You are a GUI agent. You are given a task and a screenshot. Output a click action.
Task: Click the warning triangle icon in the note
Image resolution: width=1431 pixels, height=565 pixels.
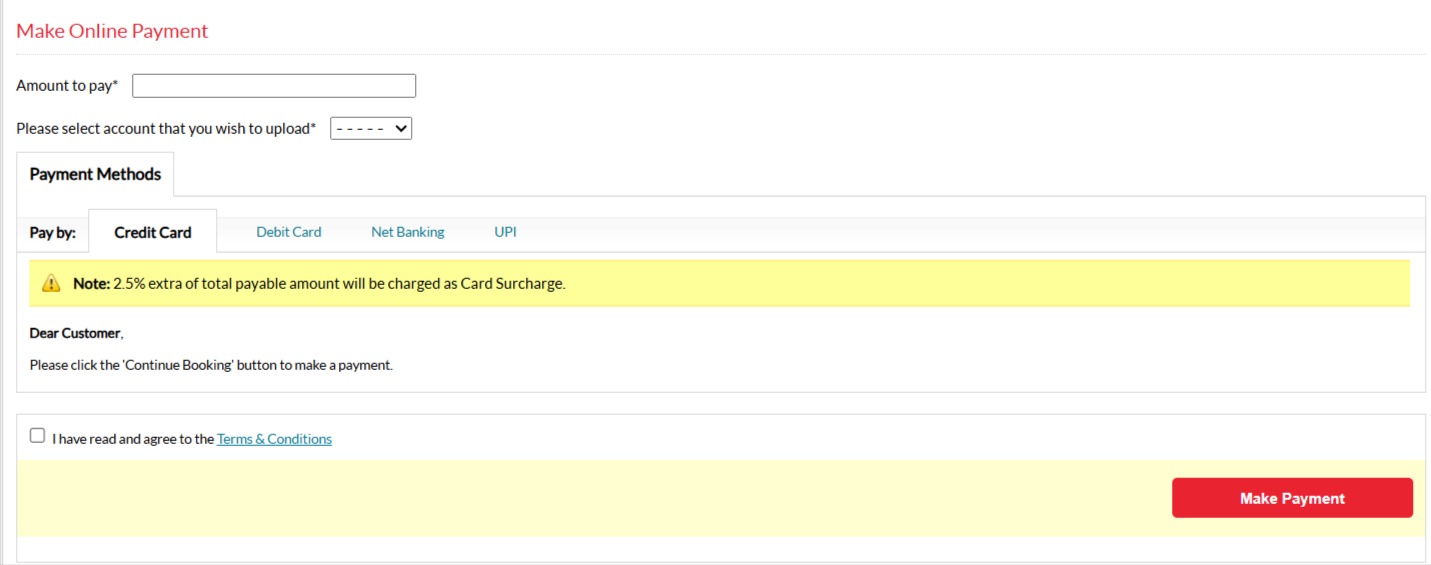(51, 284)
